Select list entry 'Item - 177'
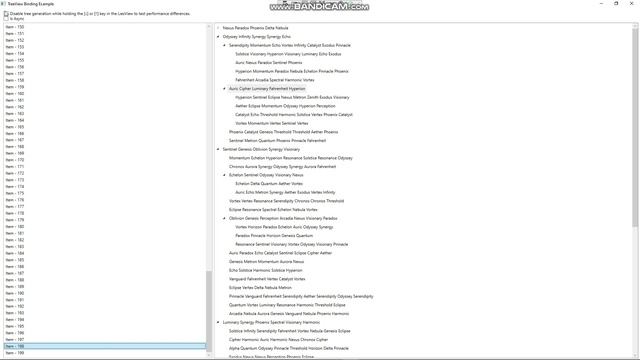 click(105, 207)
